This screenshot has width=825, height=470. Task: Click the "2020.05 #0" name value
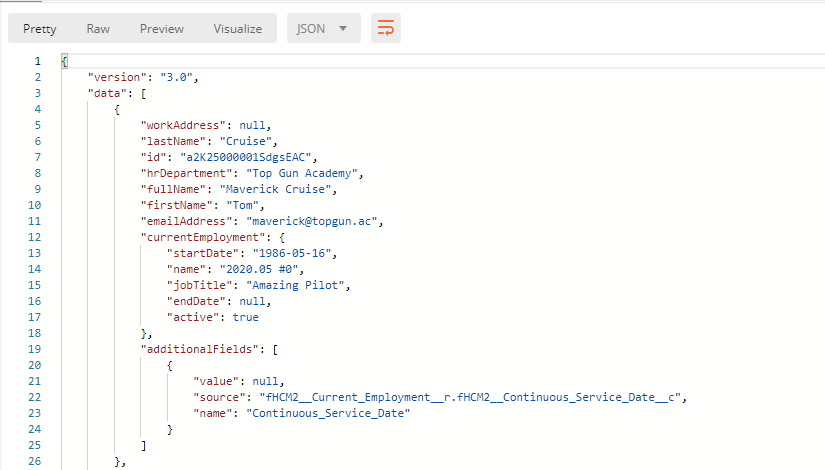click(x=259, y=269)
